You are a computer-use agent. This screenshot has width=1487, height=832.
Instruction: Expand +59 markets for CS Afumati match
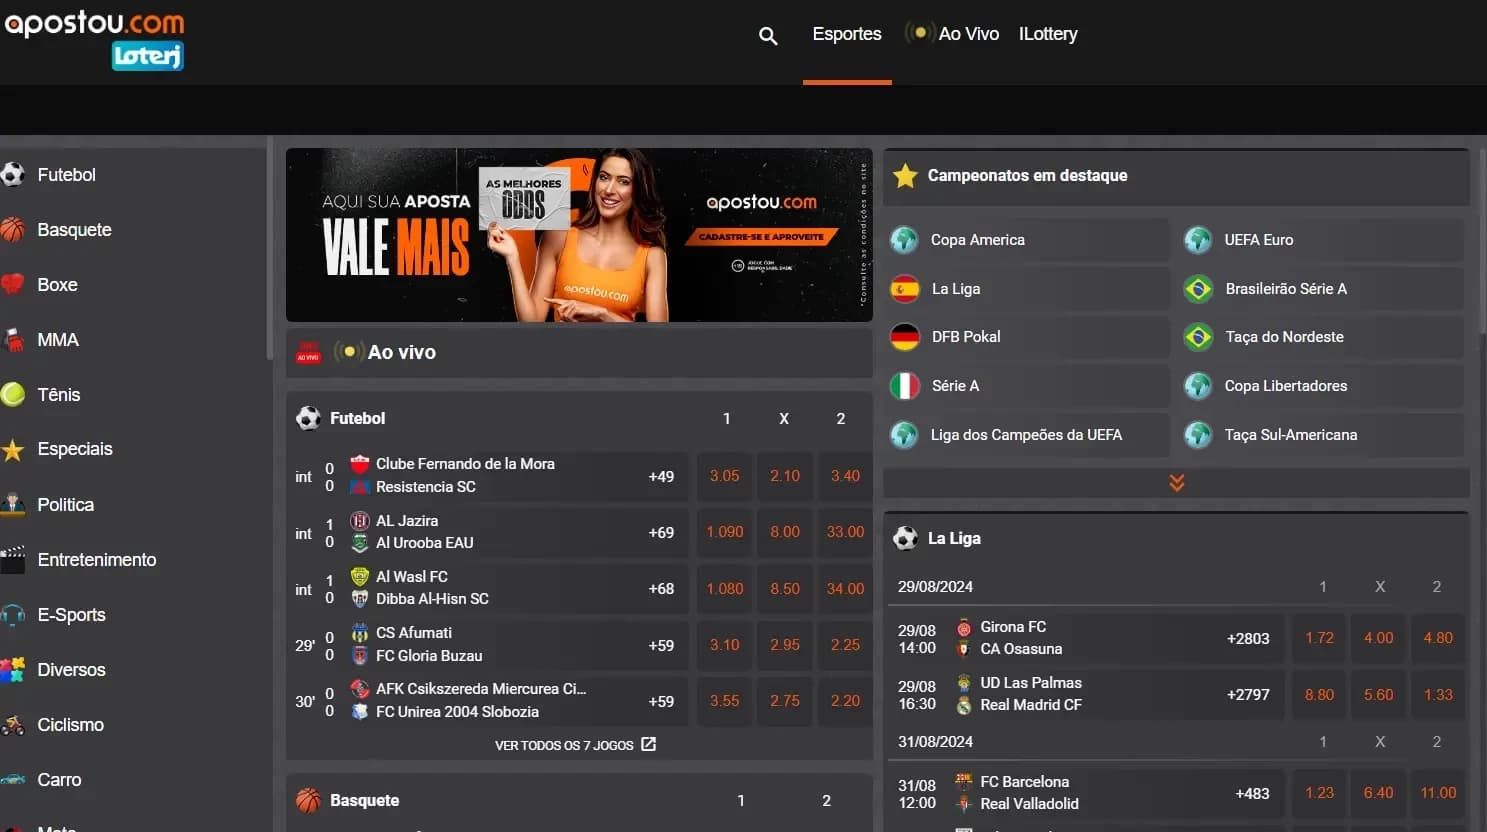[661, 645]
